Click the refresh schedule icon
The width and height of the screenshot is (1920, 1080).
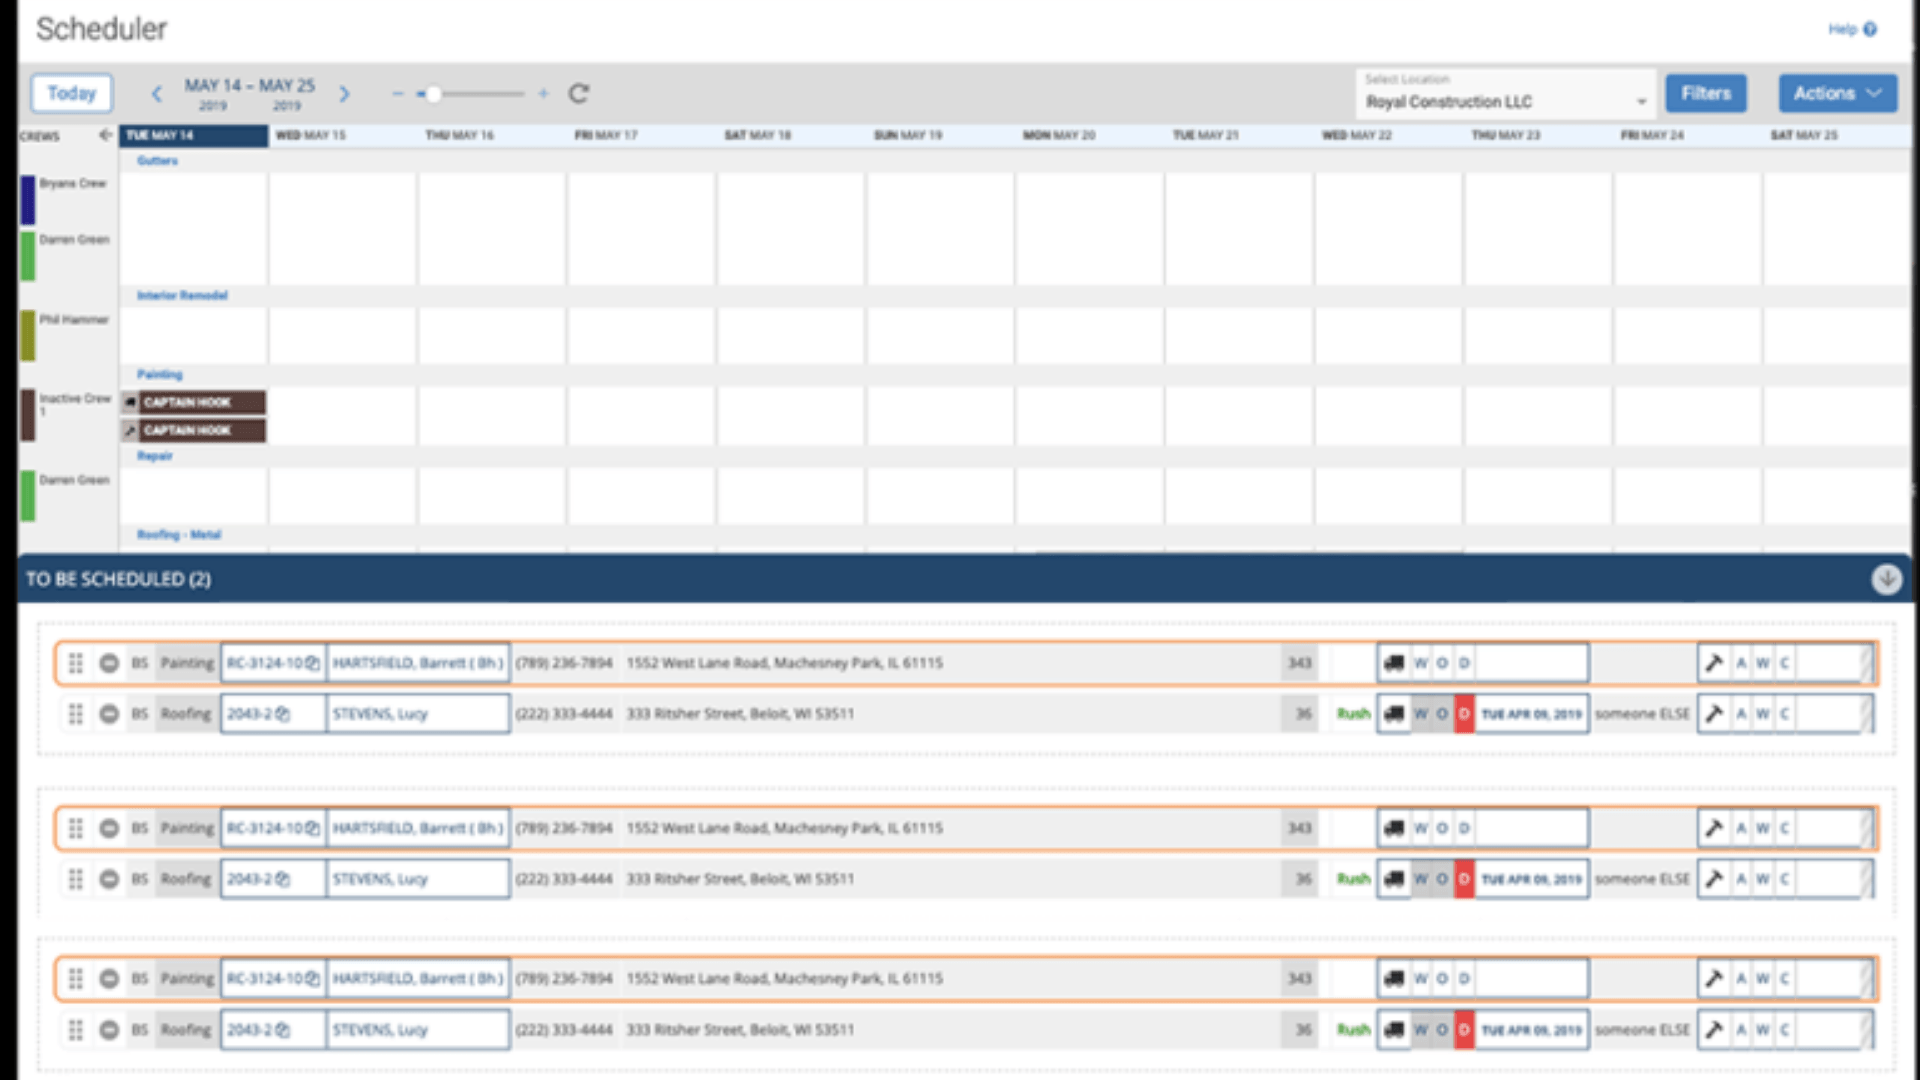point(578,94)
